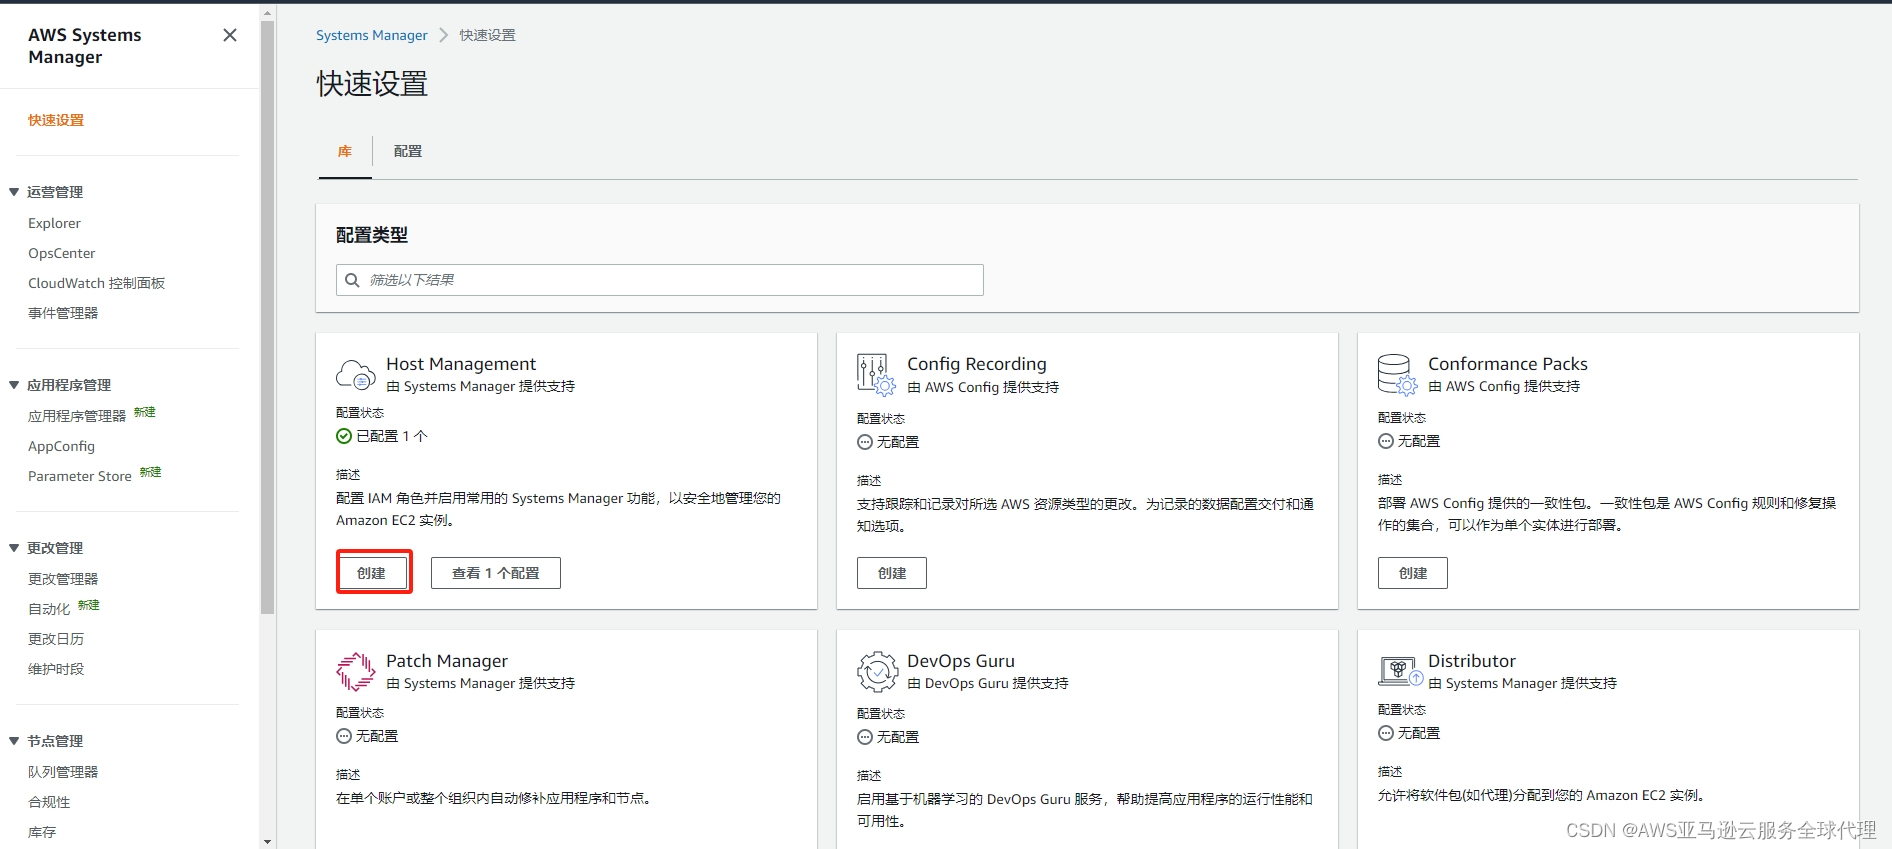Viewport: 1892px width, 849px height.
Task: Click the green configured status checkmark
Action: pos(344,436)
